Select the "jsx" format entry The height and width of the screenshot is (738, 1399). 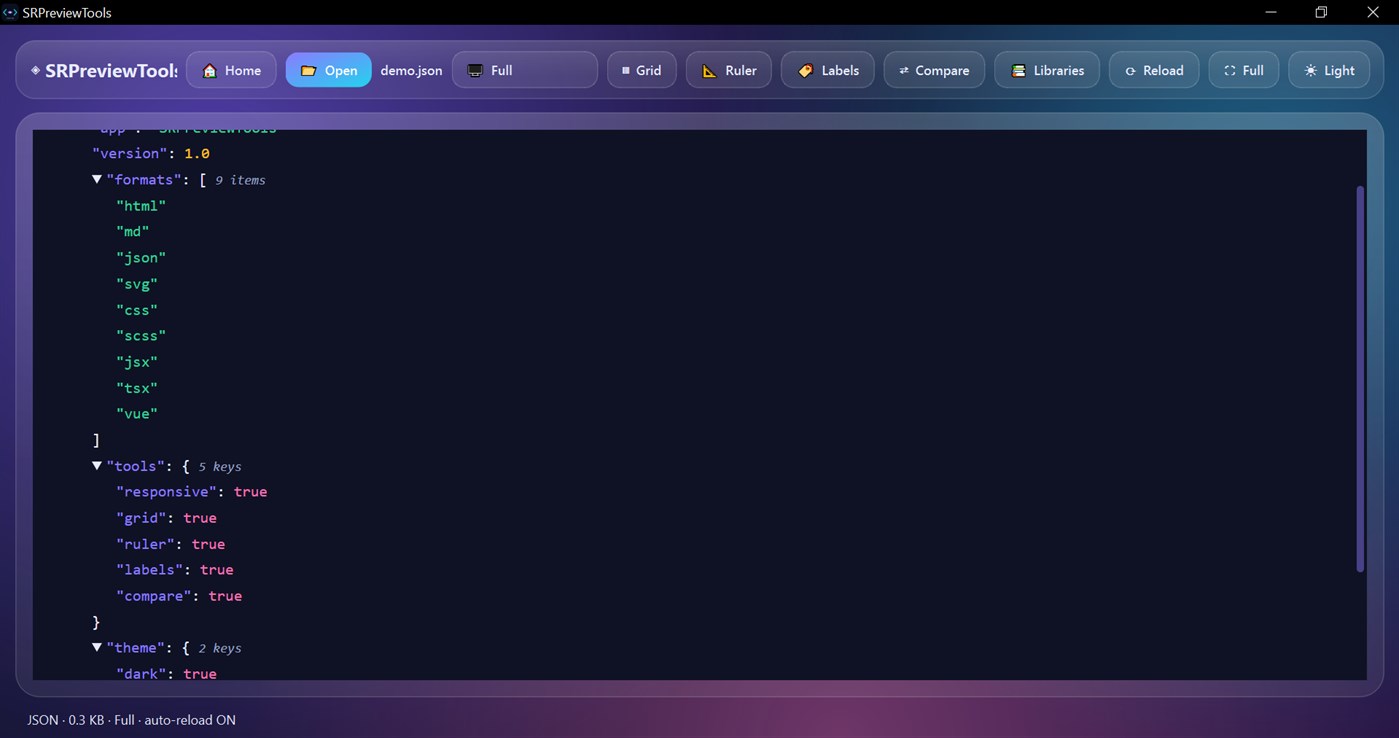click(x=137, y=361)
